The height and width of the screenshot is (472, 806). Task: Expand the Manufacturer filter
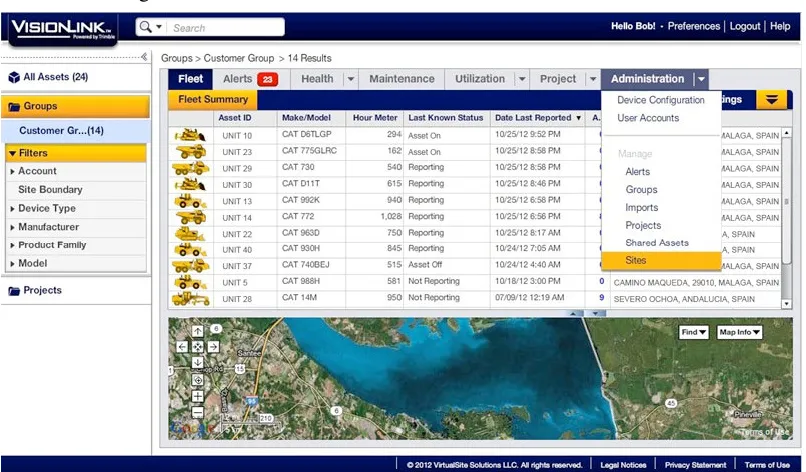12,227
